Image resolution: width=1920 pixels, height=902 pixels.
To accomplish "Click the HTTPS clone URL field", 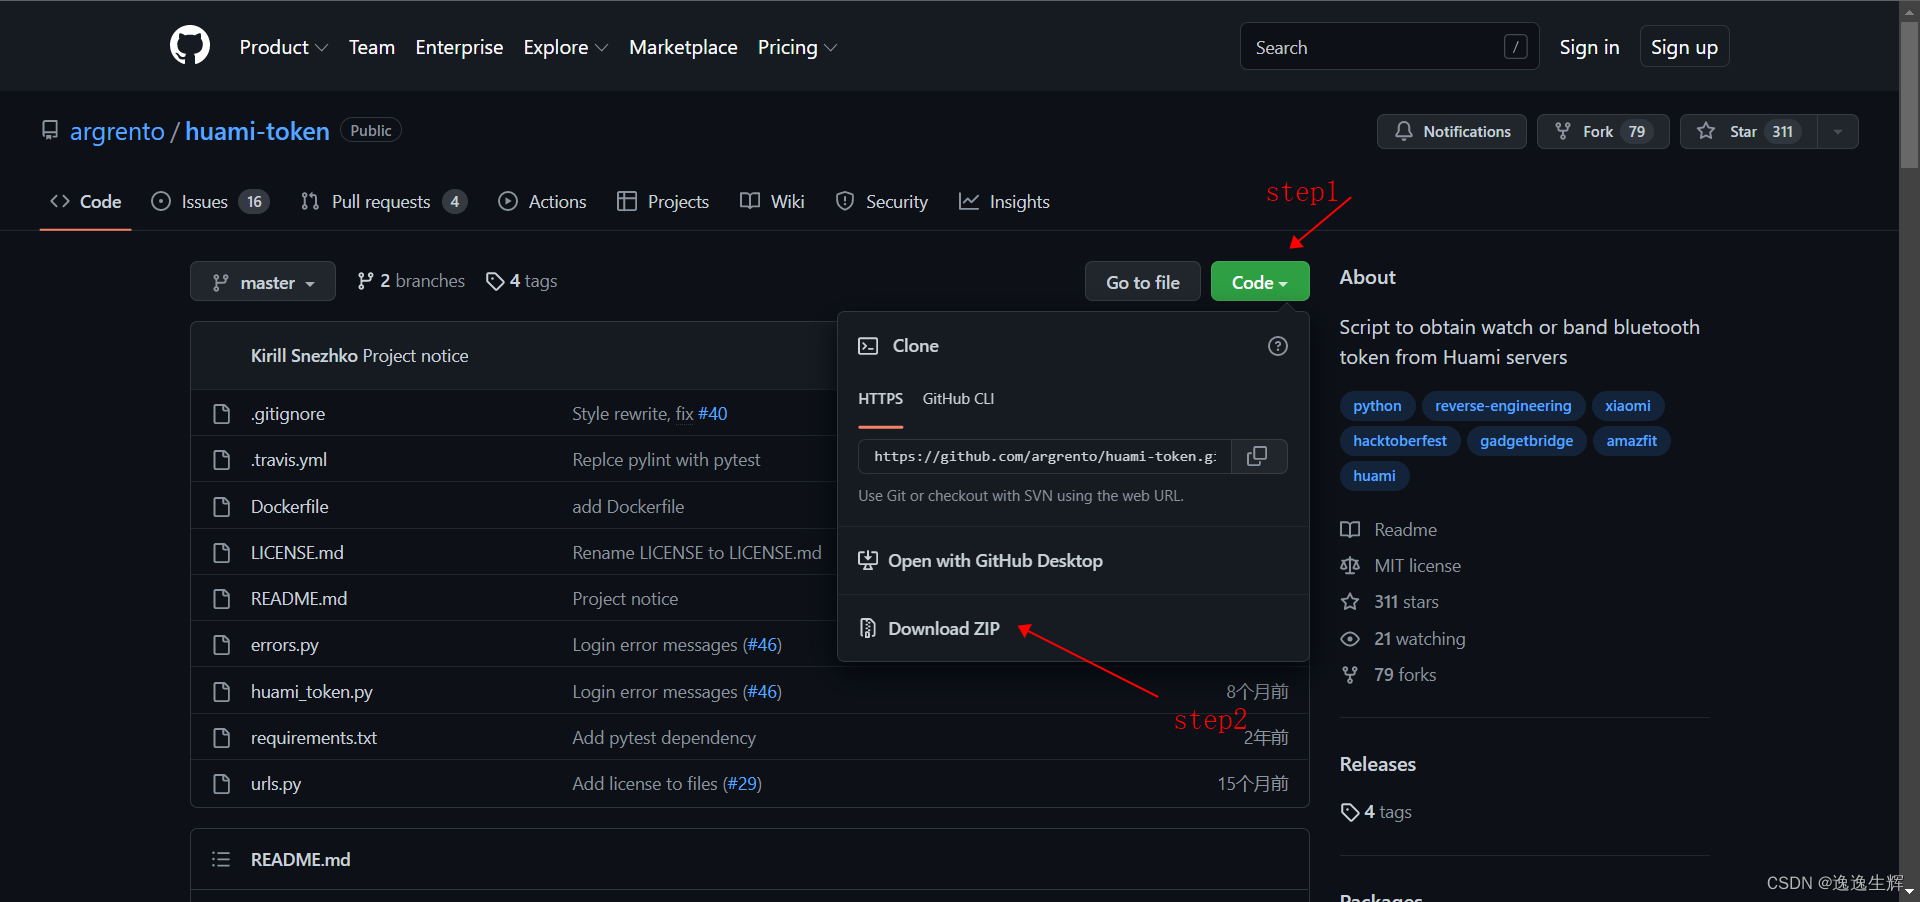I will coord(1045,456).
